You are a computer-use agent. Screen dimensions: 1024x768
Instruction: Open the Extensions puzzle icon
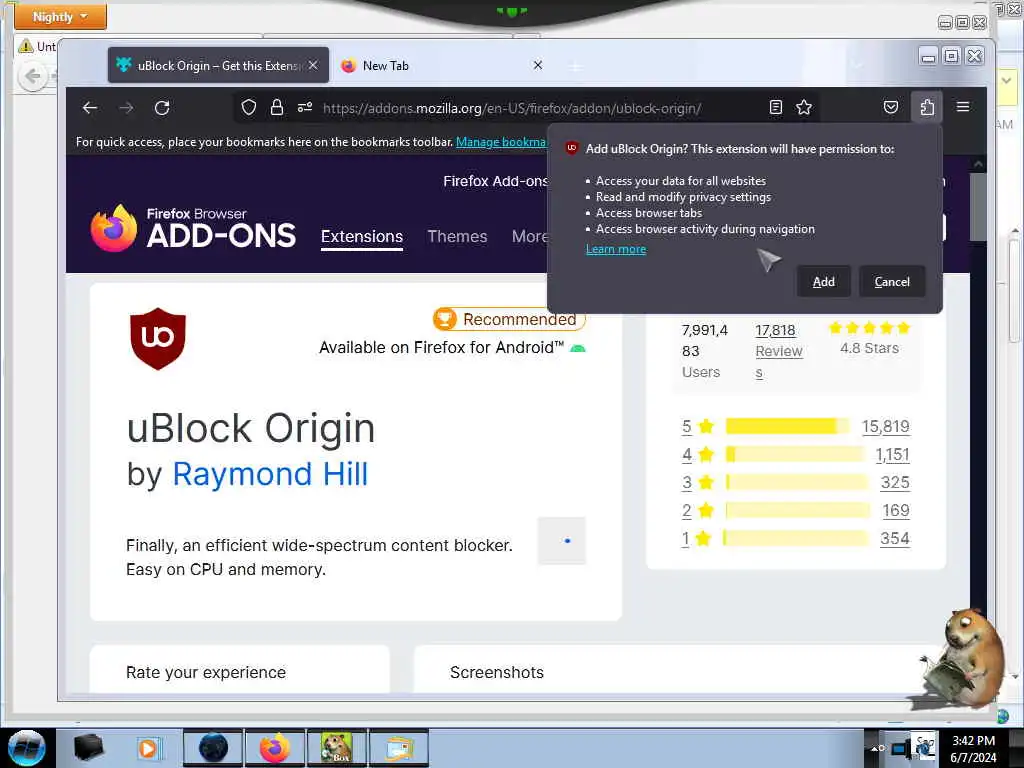[x=927, y=107]
